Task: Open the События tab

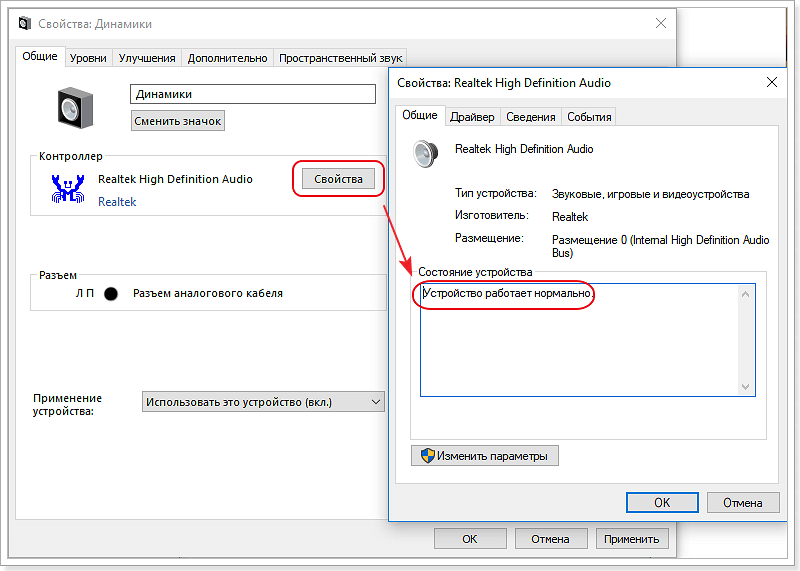Action: [589, 117]
